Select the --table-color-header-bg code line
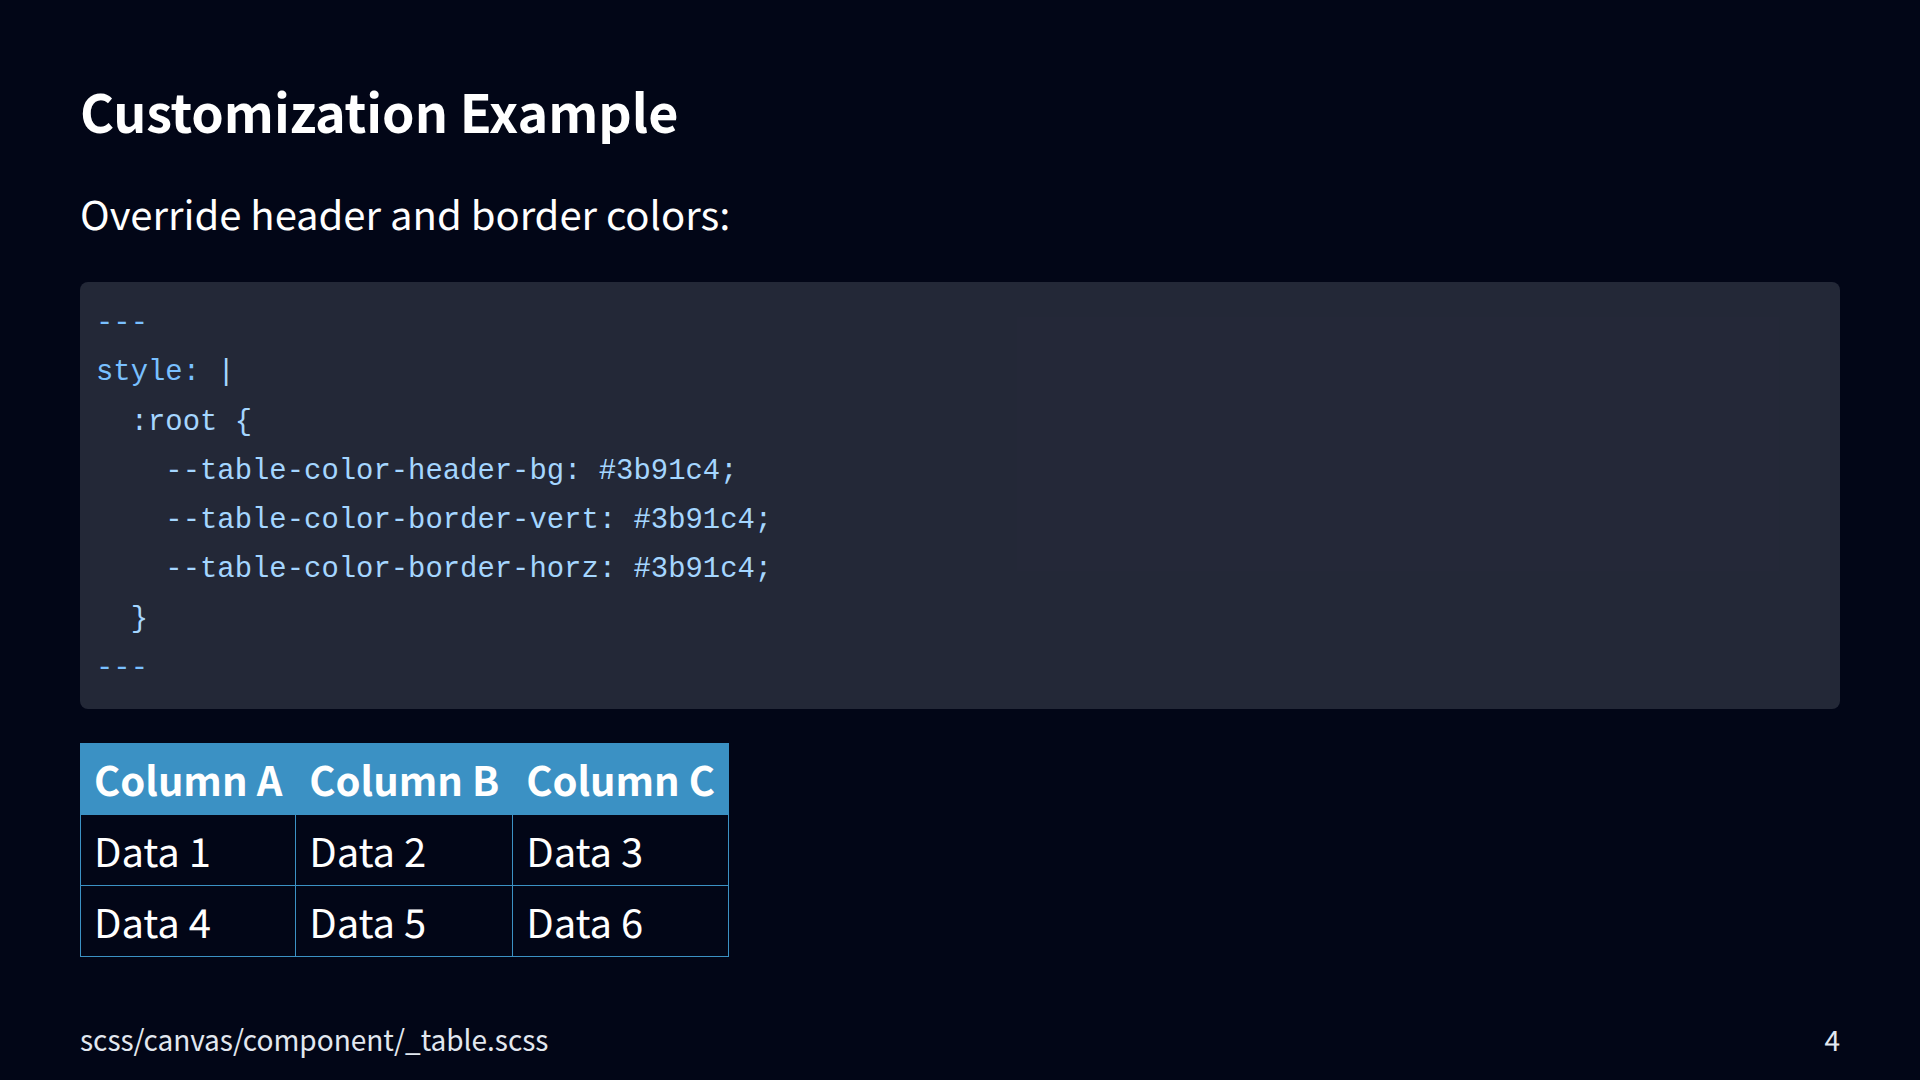Image resolution: width=1920 pixels, height=1080 pixels. (450, 470)
